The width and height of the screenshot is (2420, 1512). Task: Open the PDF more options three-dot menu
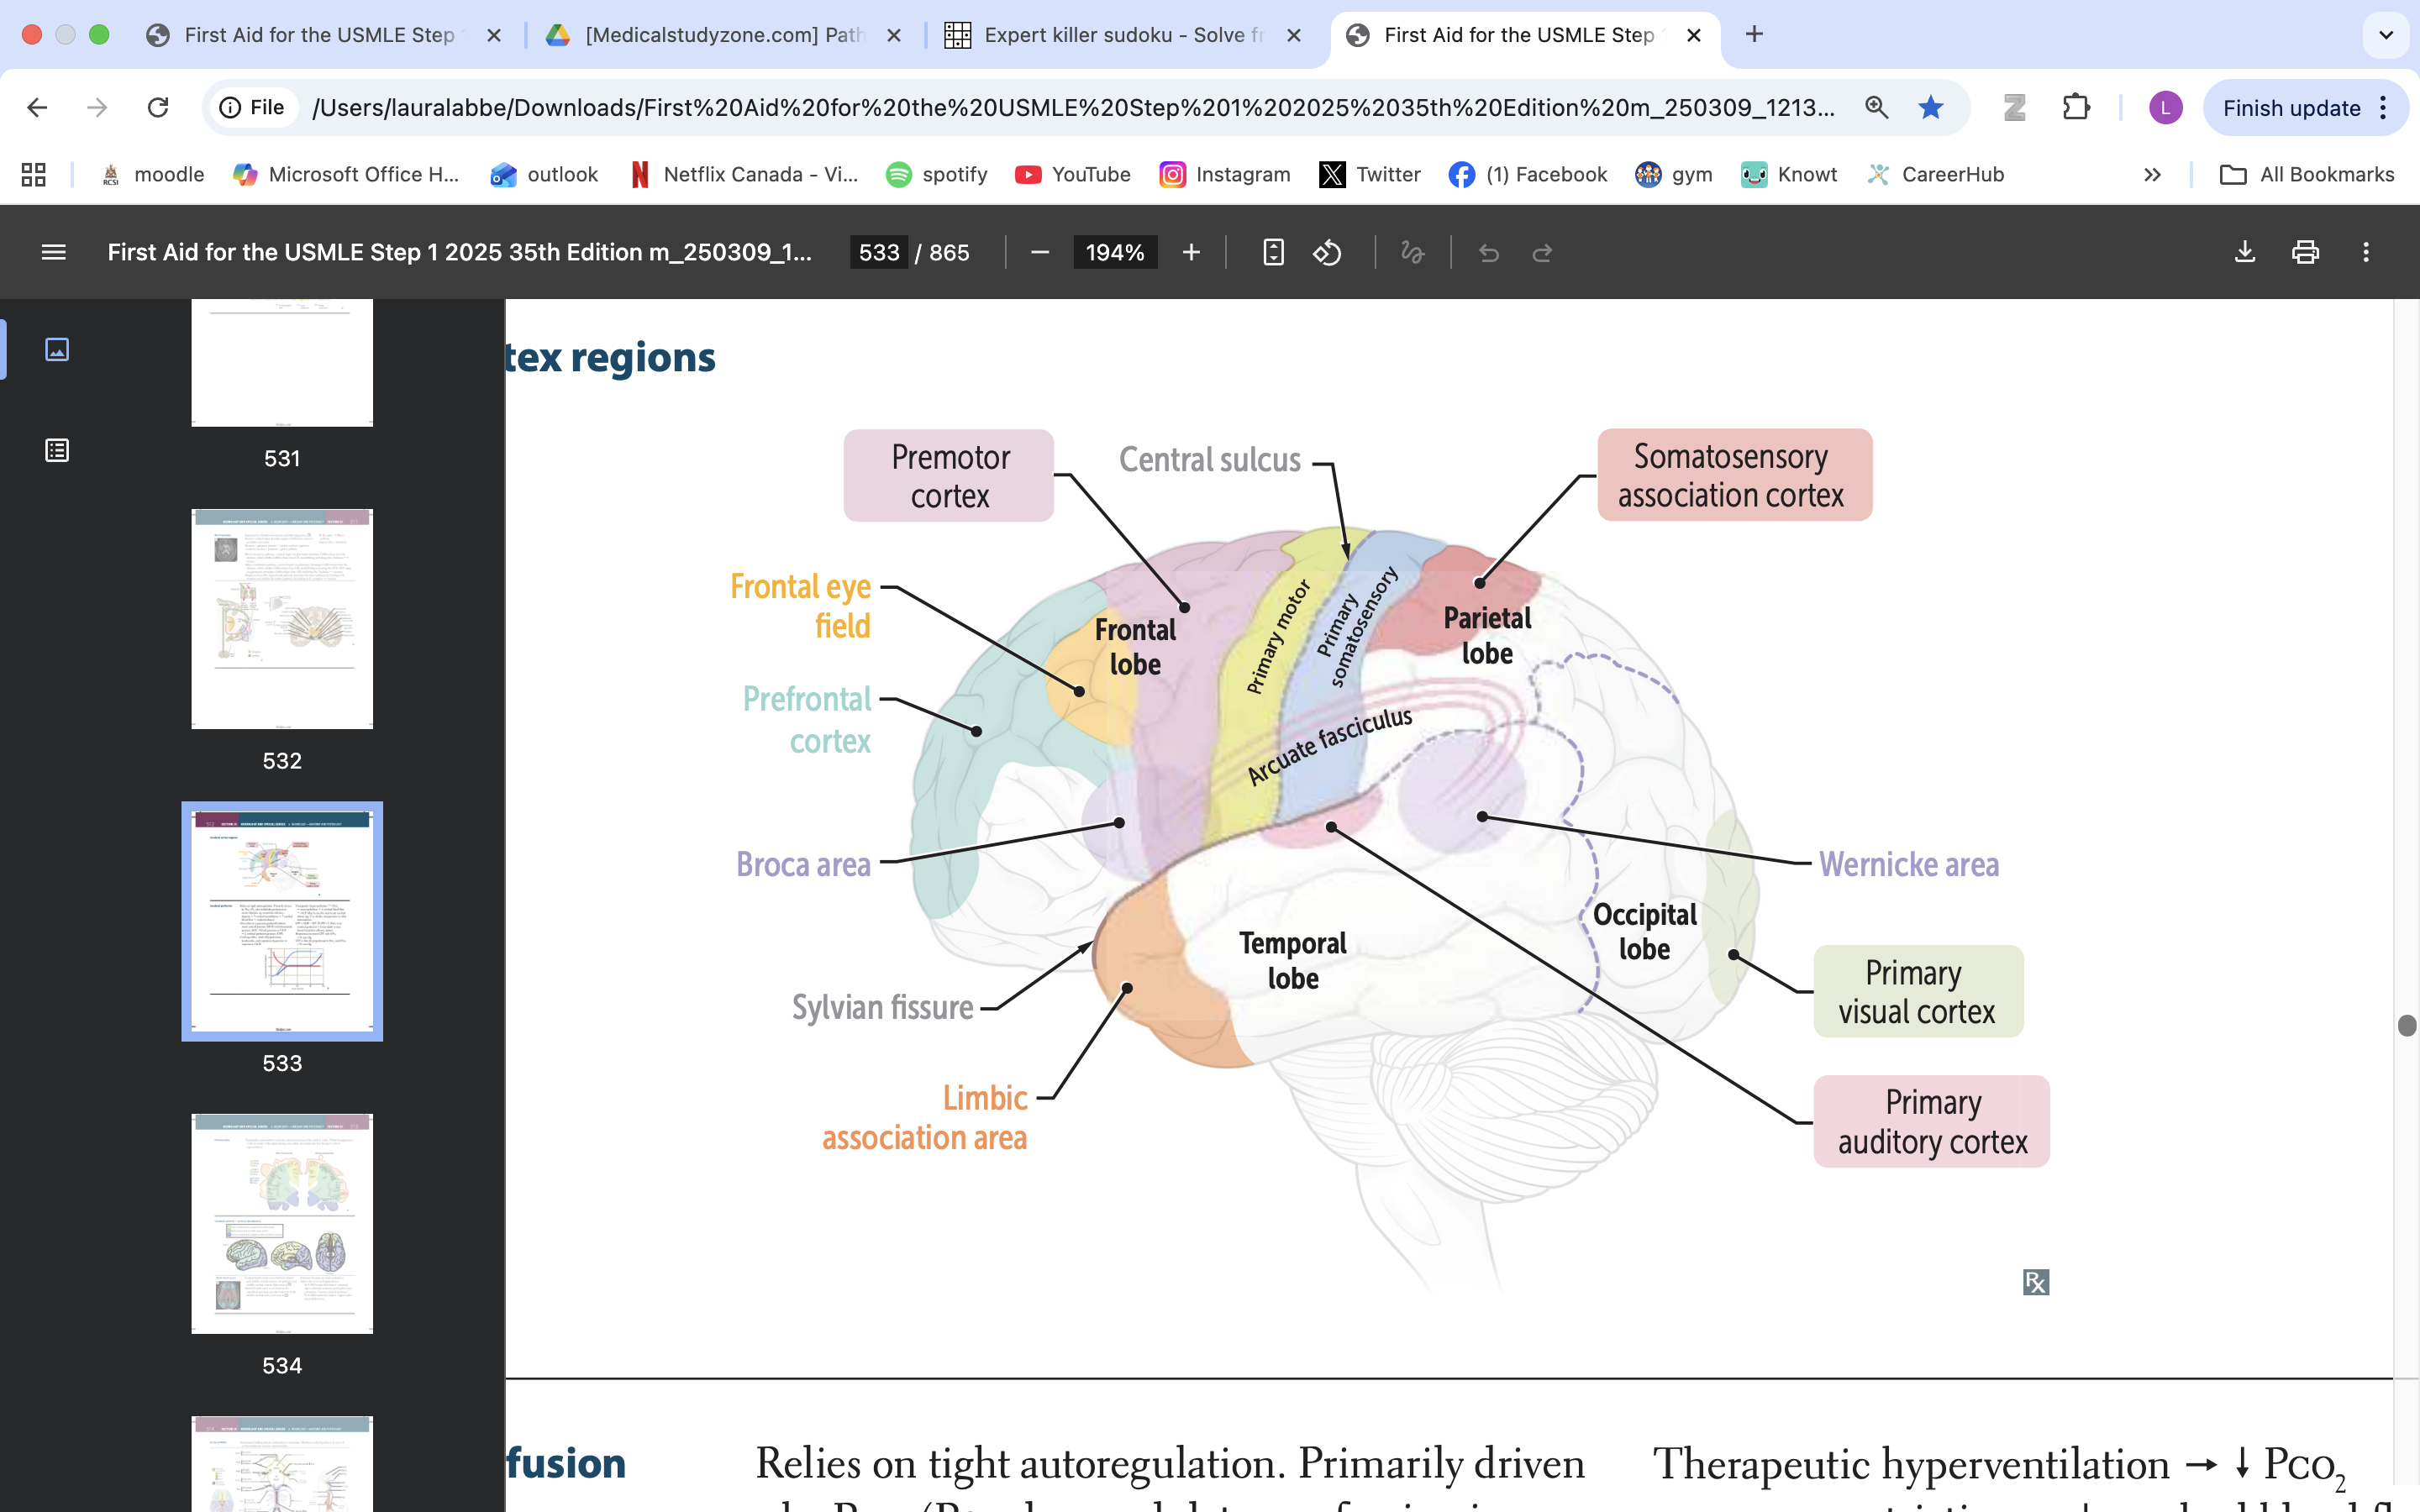pos(2367,252)
